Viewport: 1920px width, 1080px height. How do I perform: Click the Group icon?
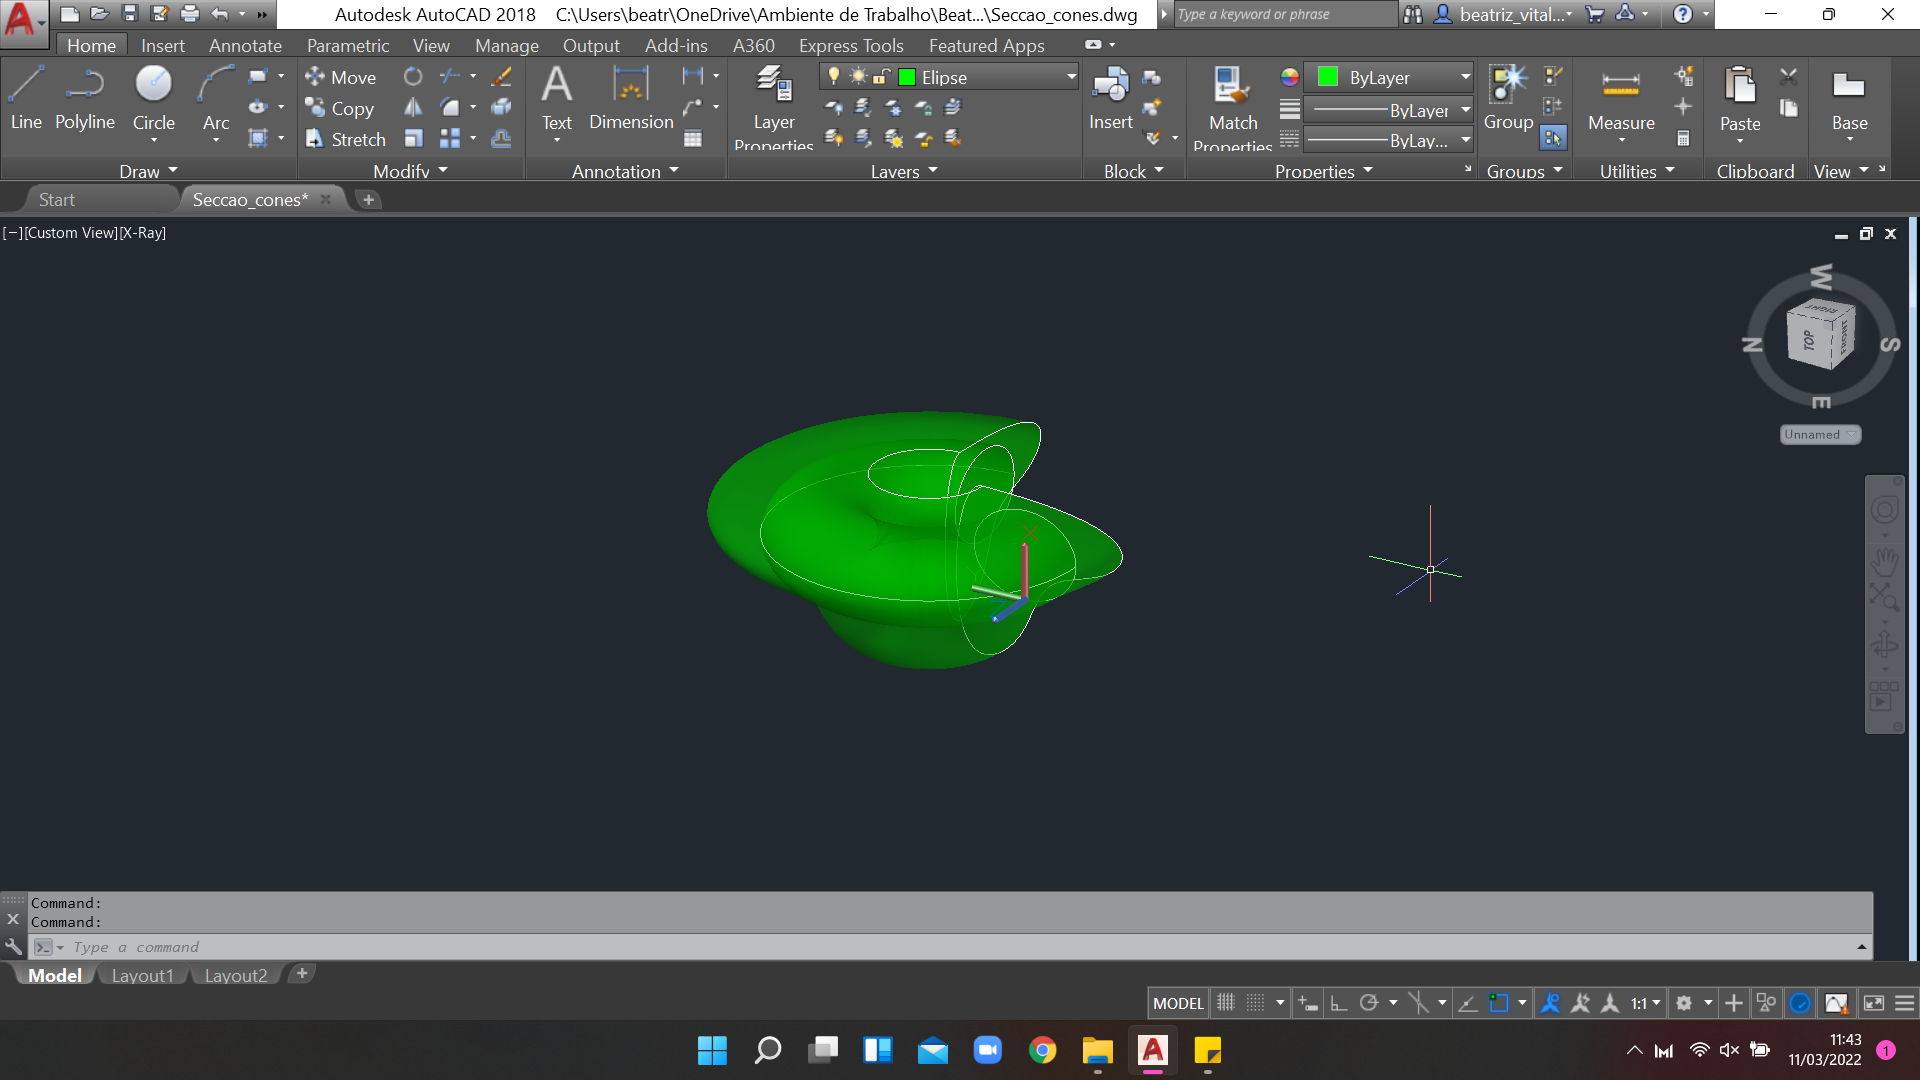coord(1508,98)
